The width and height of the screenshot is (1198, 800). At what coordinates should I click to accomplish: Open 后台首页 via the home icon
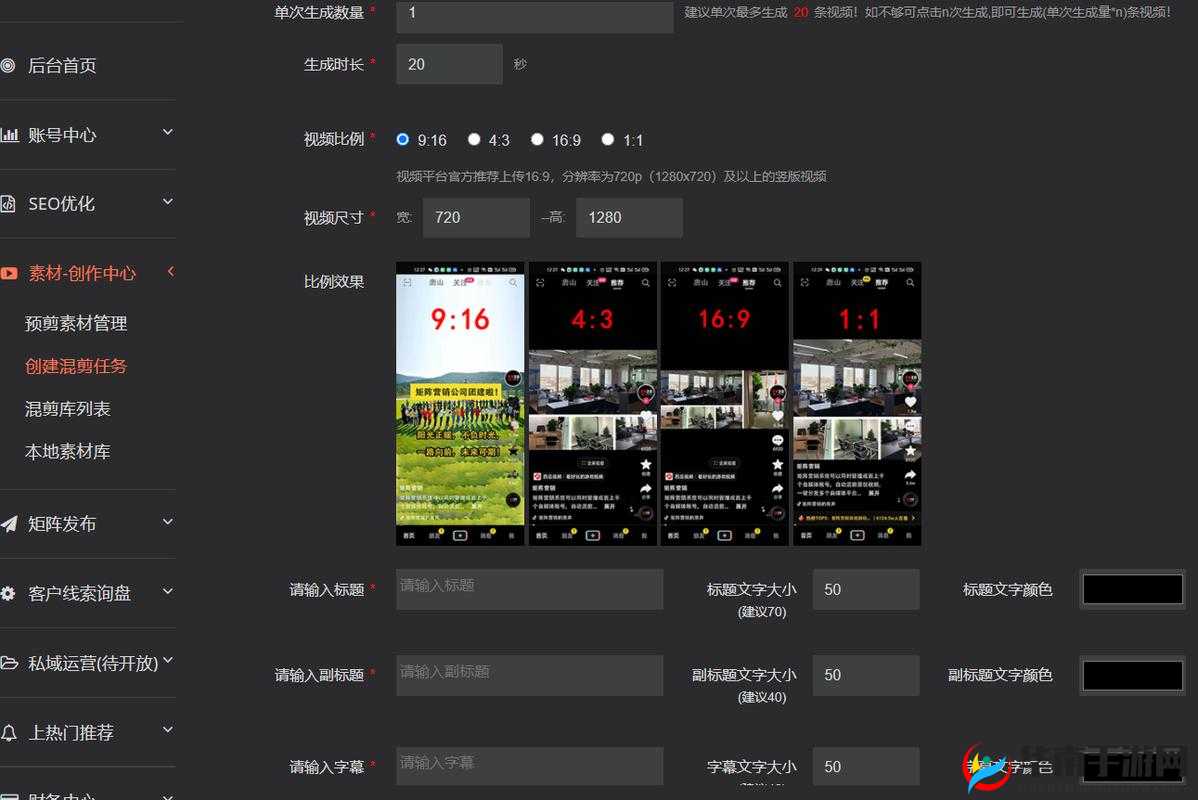(x=11, y=65)
